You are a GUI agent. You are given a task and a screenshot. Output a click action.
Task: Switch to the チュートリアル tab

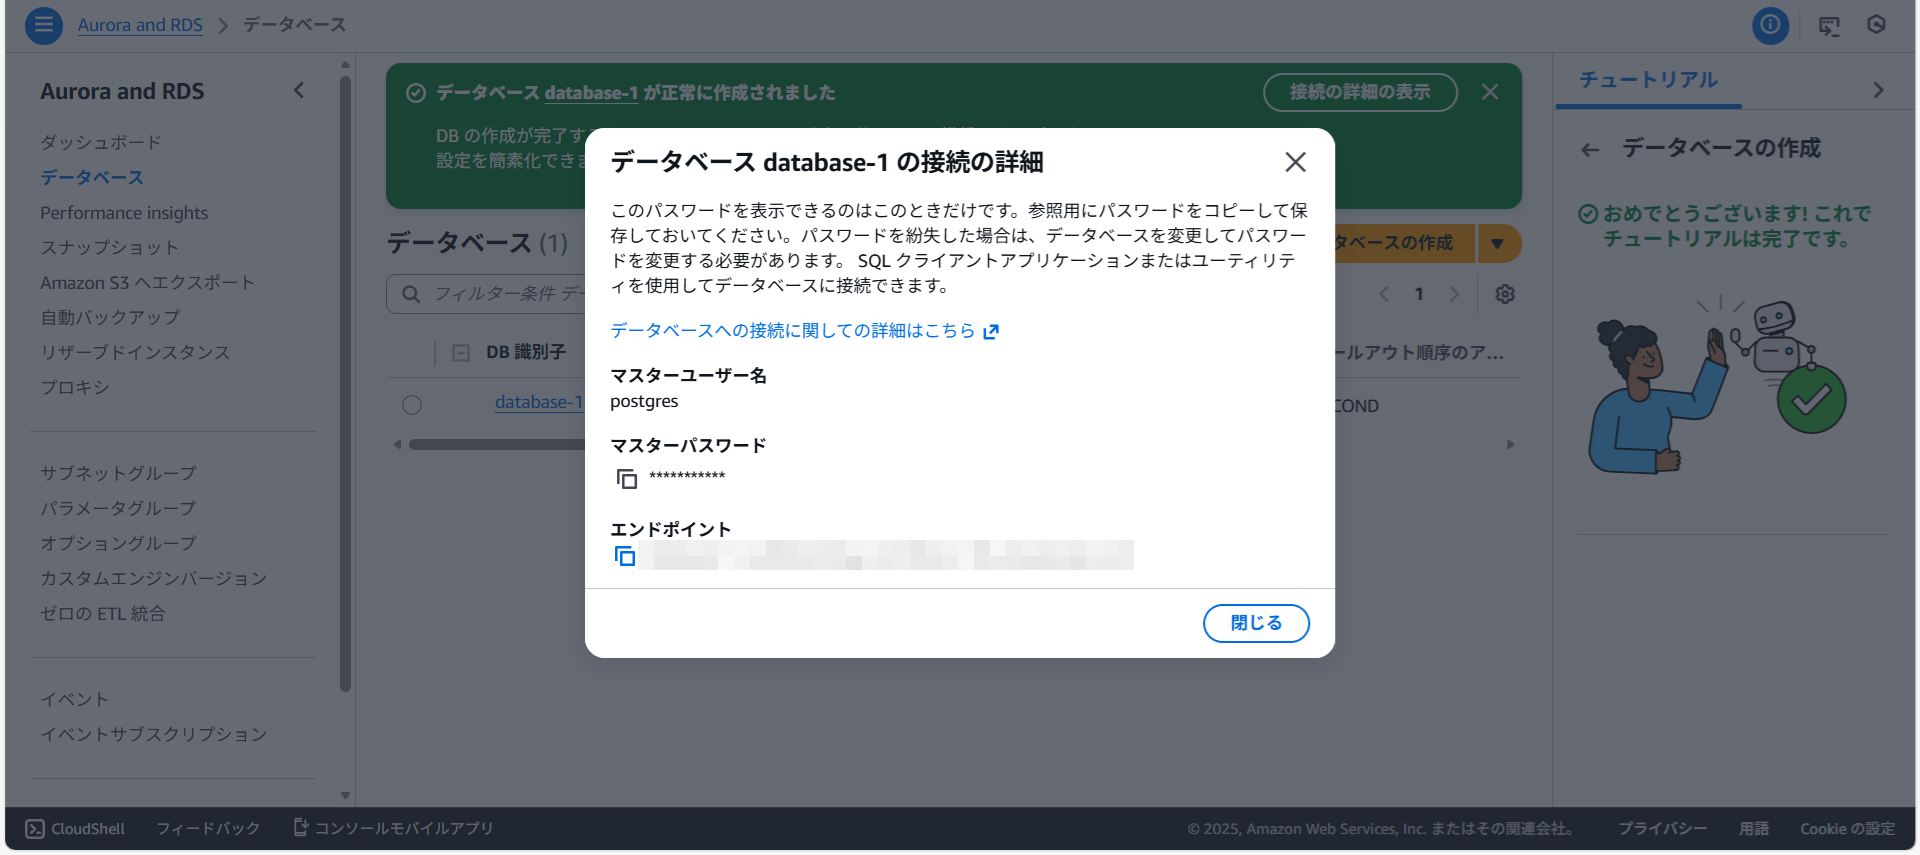pyautogui.click(x=1648, y=80)
